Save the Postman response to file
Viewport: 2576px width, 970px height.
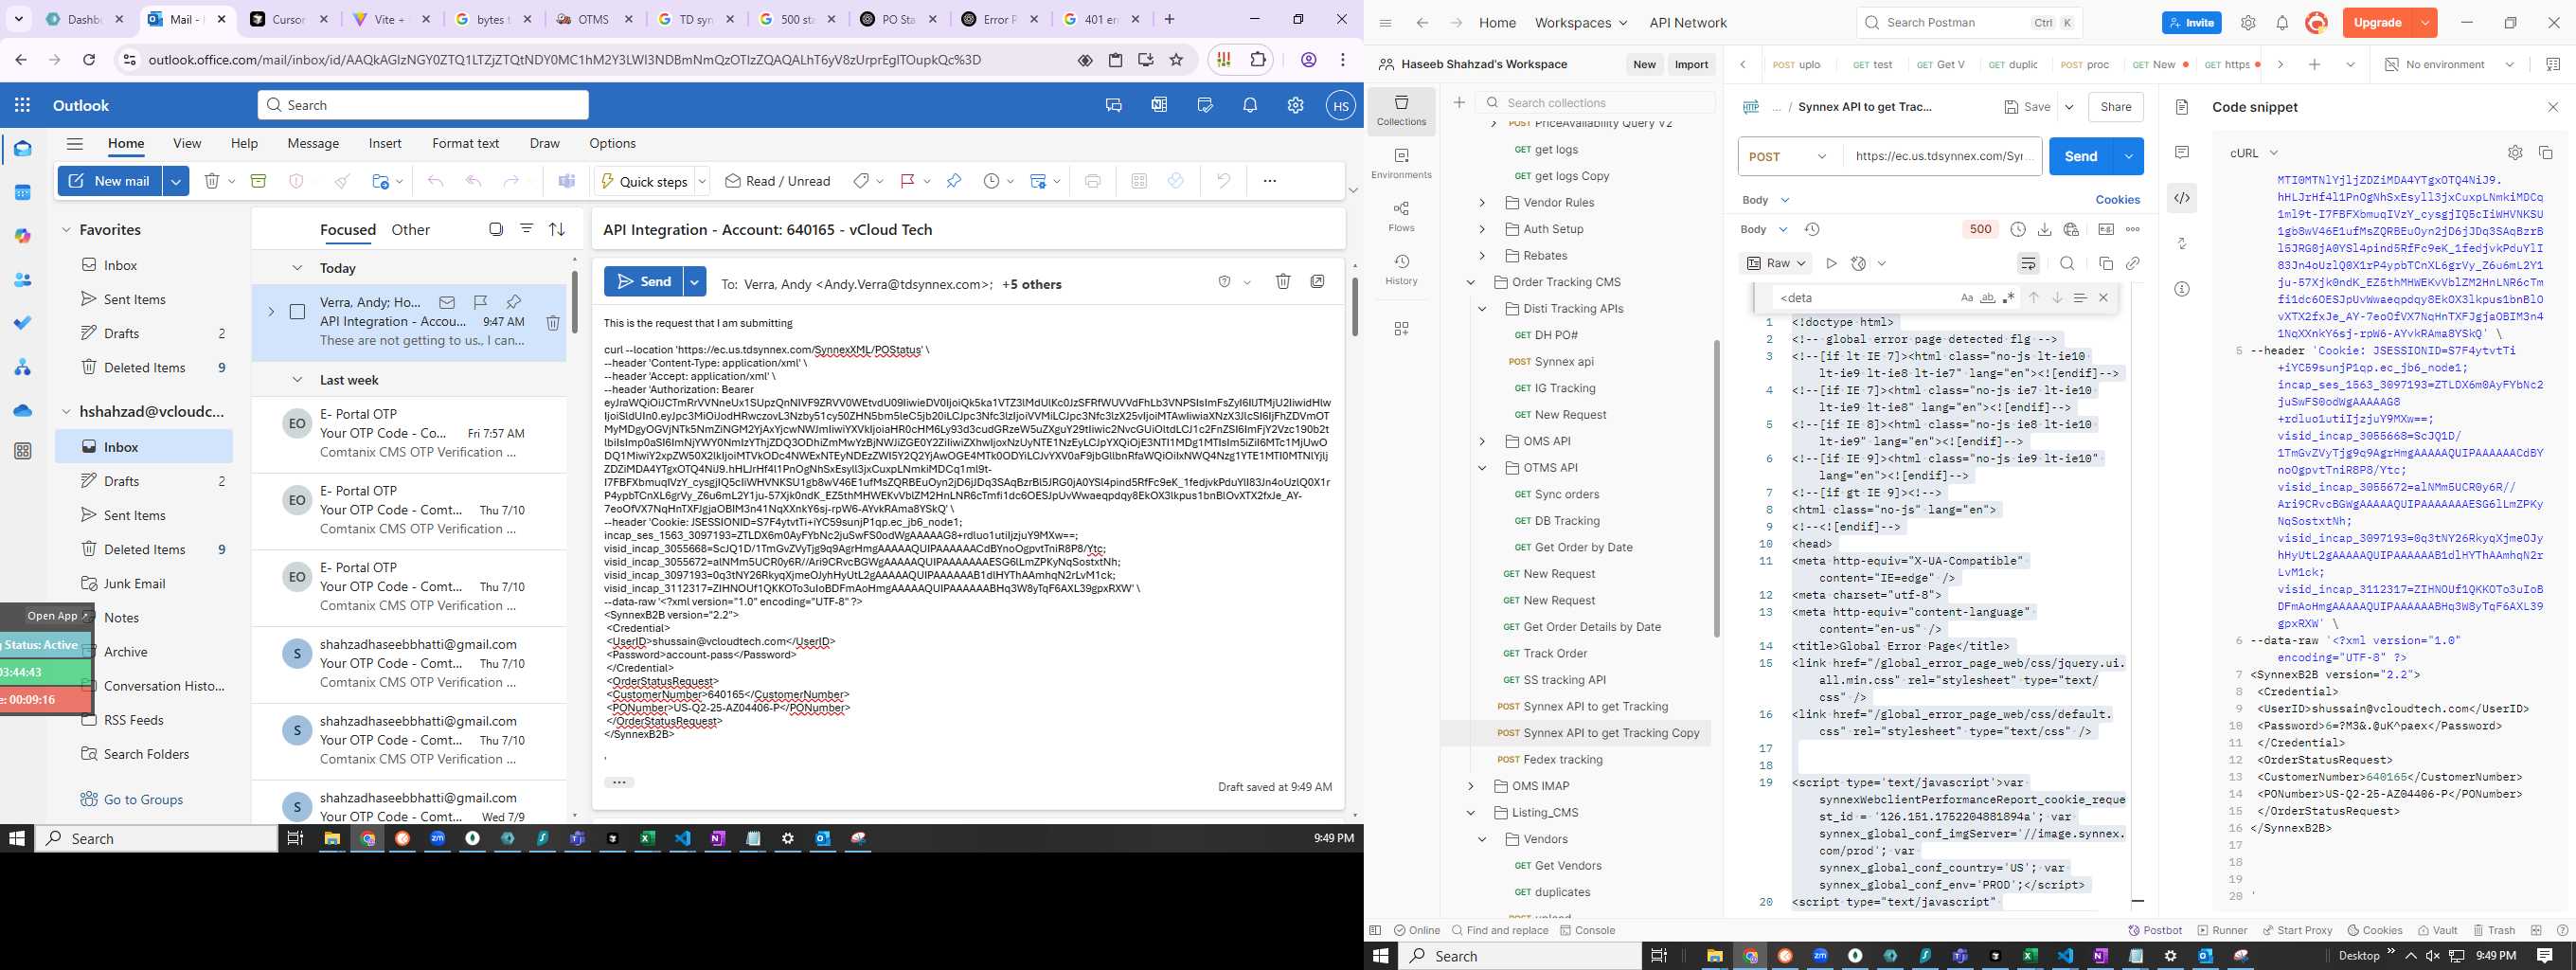point(2044,229)
